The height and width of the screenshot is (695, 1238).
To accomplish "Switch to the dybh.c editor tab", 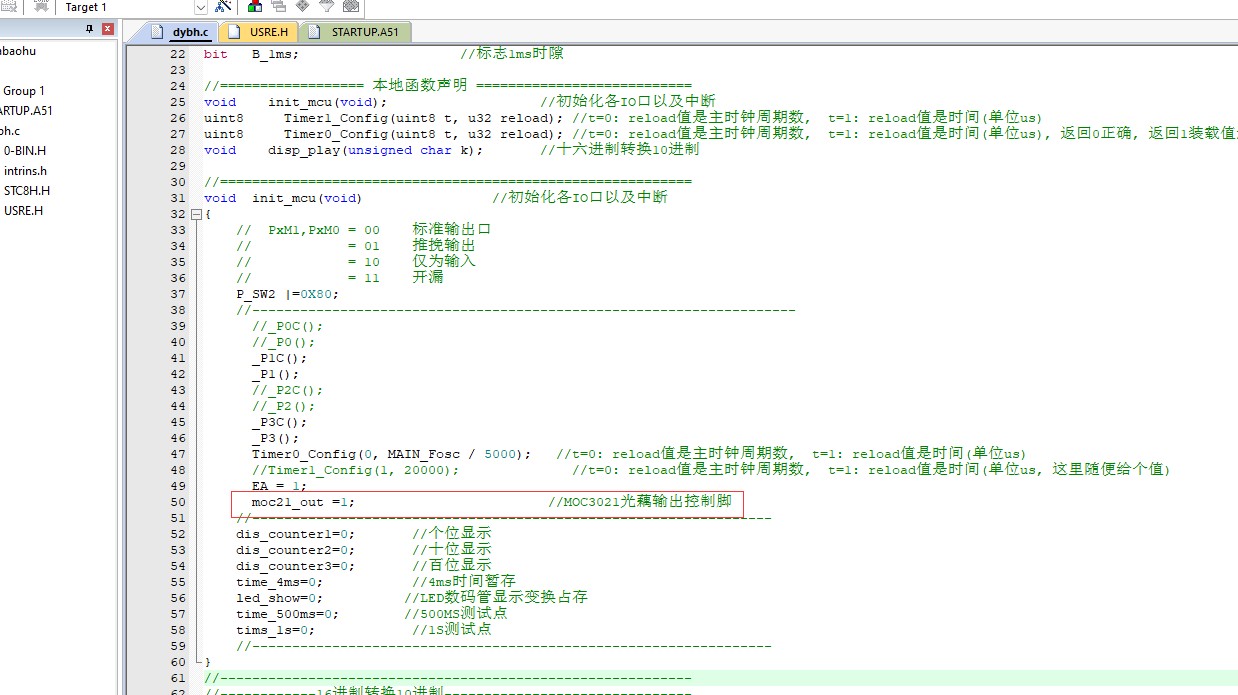I will [178, 32].
